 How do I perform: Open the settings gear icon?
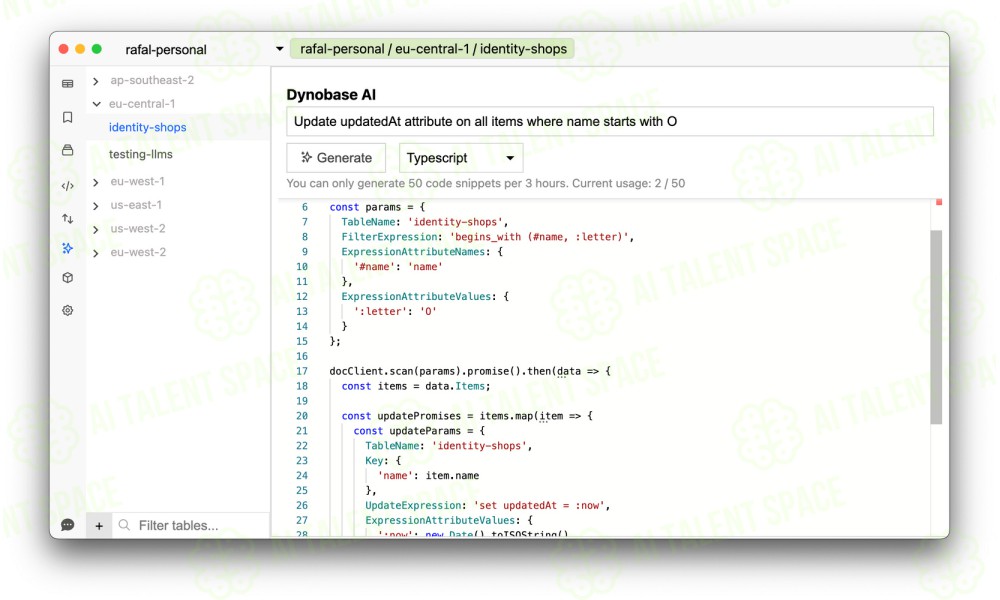[x=68, y=311]
